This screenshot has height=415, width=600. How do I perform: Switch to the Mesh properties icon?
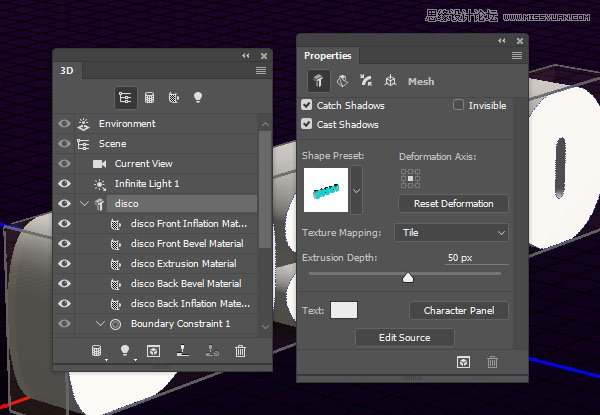319,81
